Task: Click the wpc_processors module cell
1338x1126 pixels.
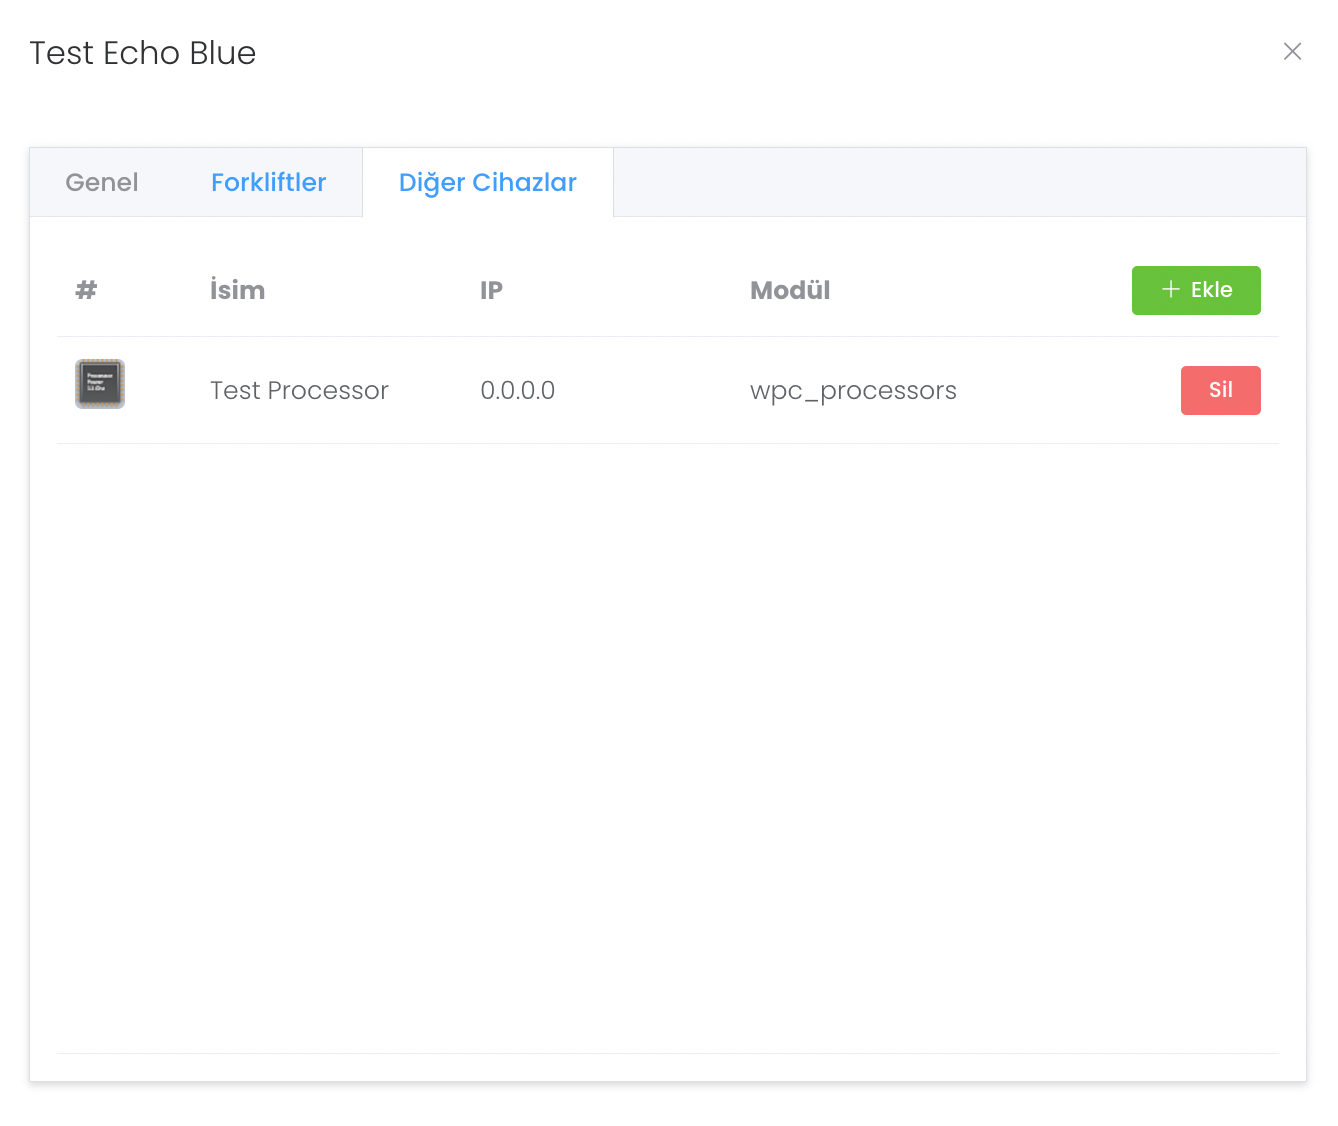Action: pyautogui.click(x=853, y=390)
